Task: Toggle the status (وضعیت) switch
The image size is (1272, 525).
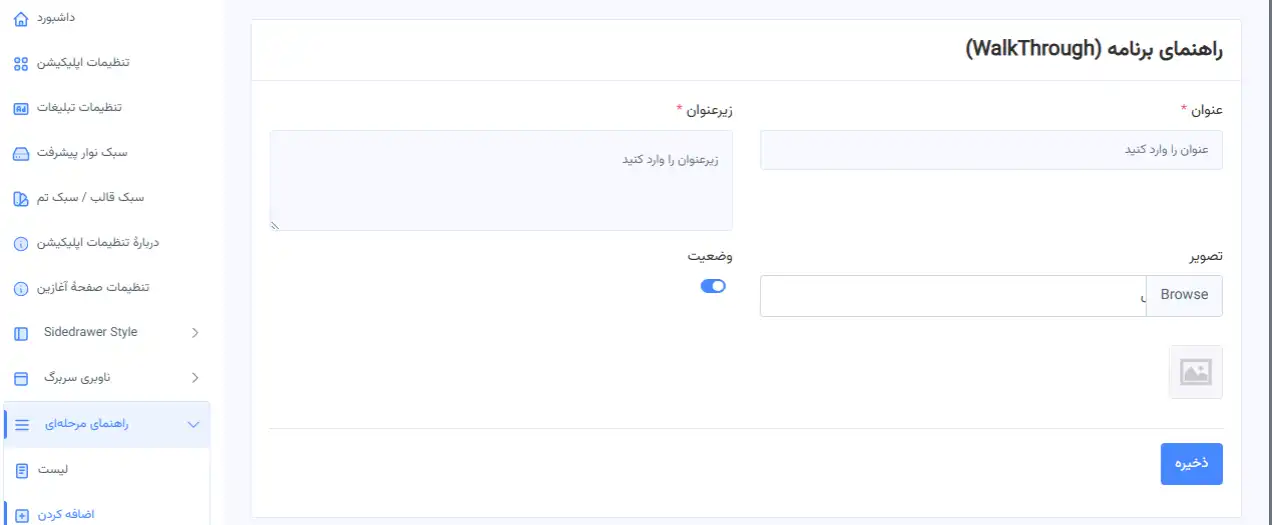Action: click(x=713, y=286)
